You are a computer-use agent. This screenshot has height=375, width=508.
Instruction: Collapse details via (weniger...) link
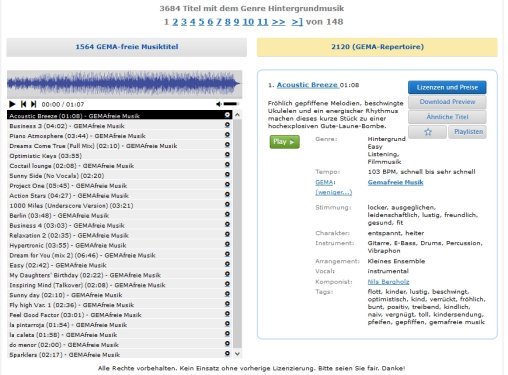[x=333, y=192]
